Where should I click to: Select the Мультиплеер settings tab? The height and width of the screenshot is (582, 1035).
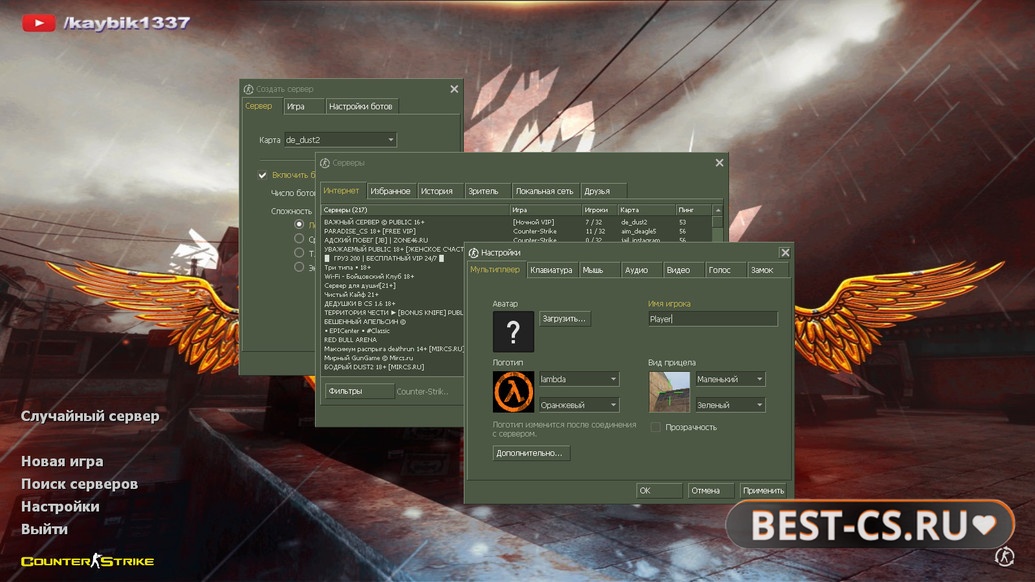tap(496, 269)
